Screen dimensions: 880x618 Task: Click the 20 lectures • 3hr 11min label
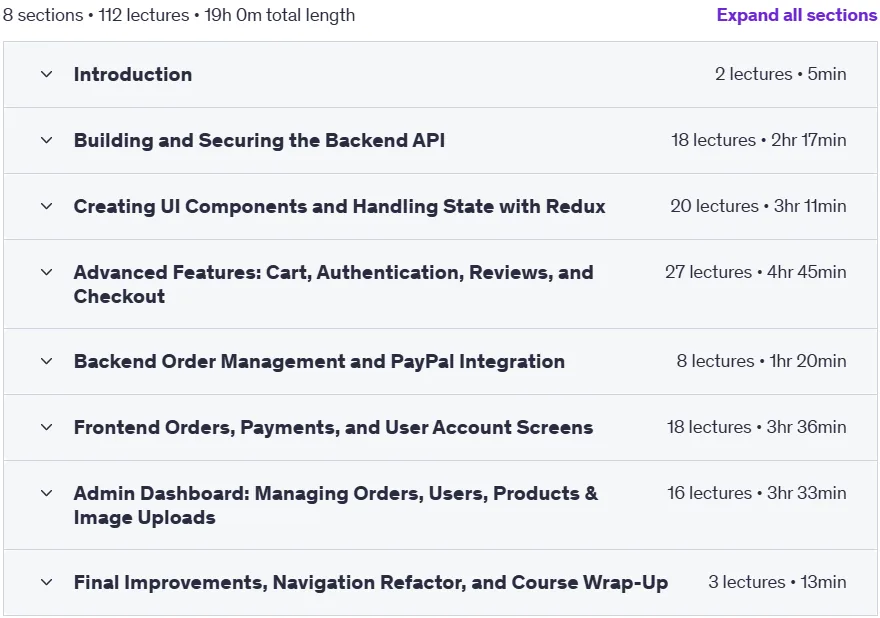tap(758, 206)
